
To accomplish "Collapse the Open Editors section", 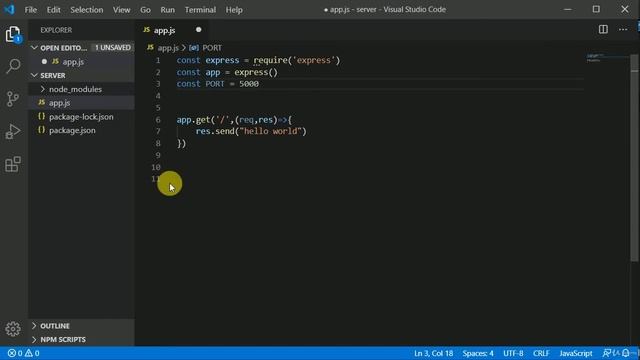I will [x=34, y=48].
